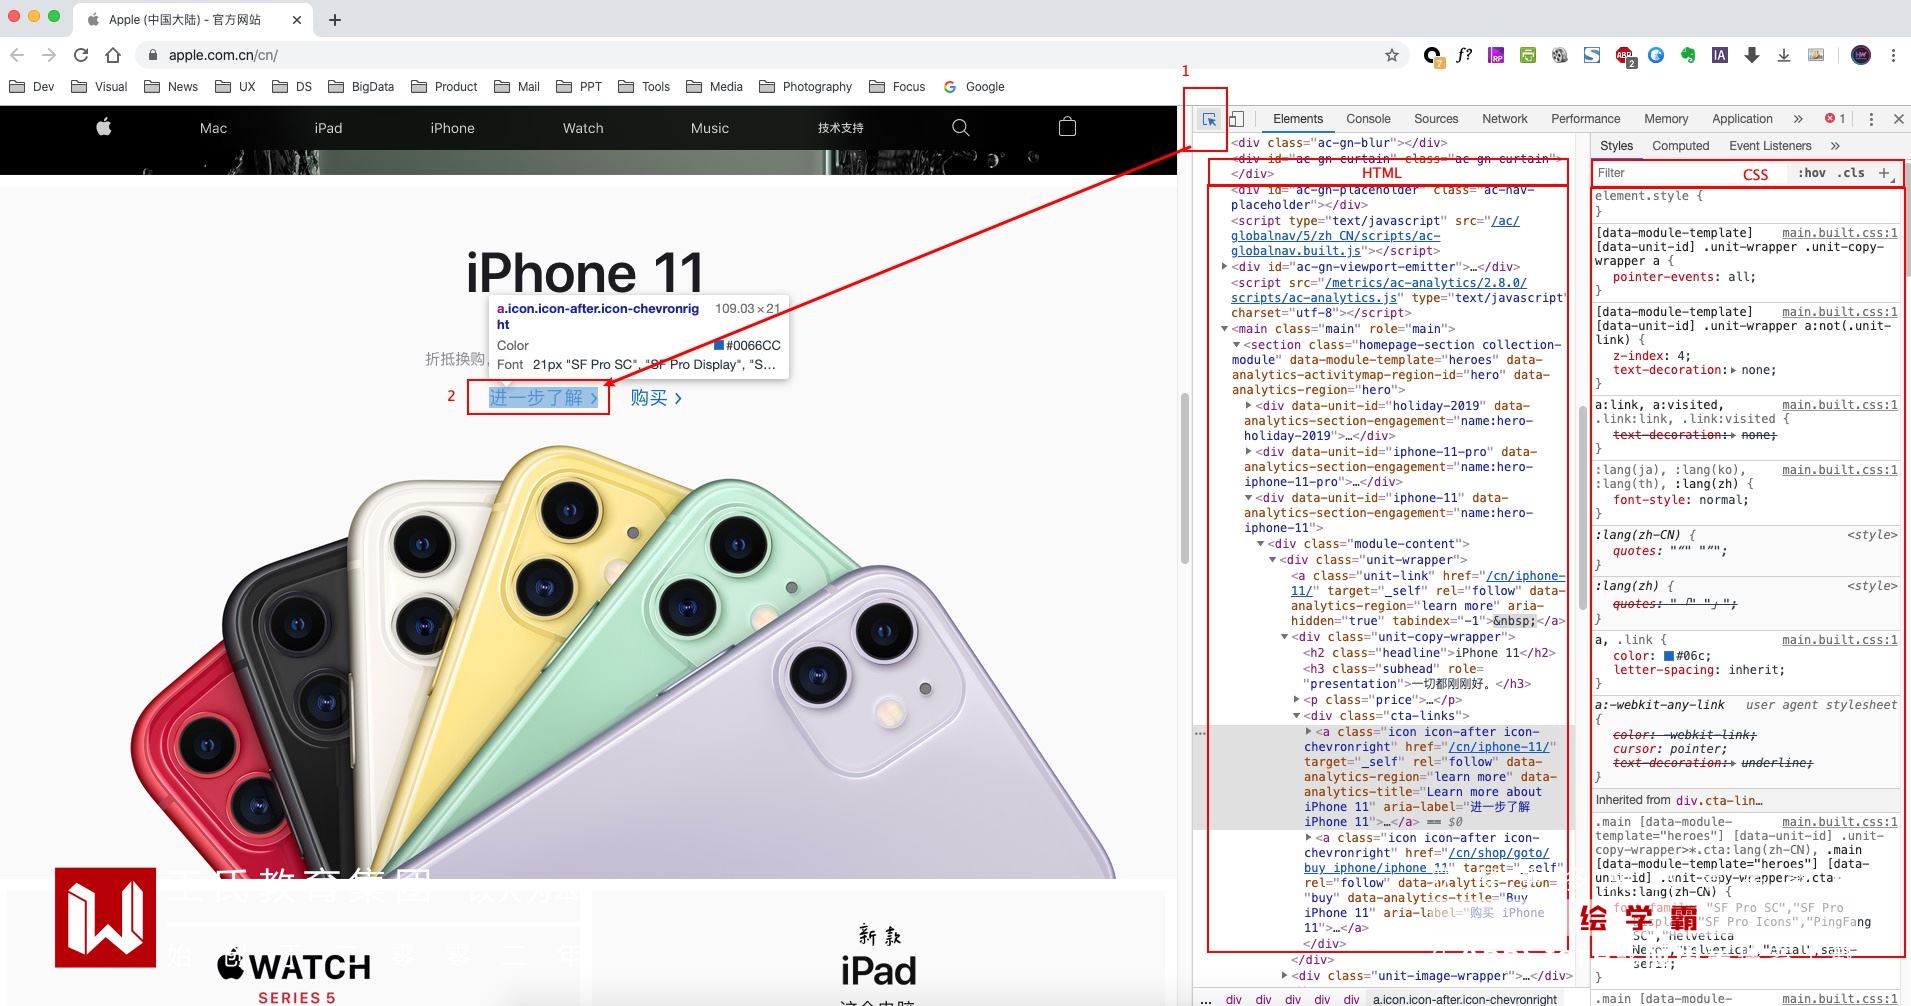This screenshot has height=1006, width=1911.
Task: Expand the unit-image-wrapper div node
Action: [1285, 976]
